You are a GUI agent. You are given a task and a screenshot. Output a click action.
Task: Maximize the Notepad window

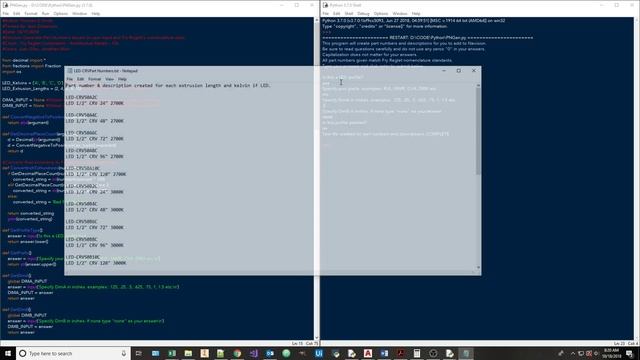pyautogui.click(x=459, y=71)
